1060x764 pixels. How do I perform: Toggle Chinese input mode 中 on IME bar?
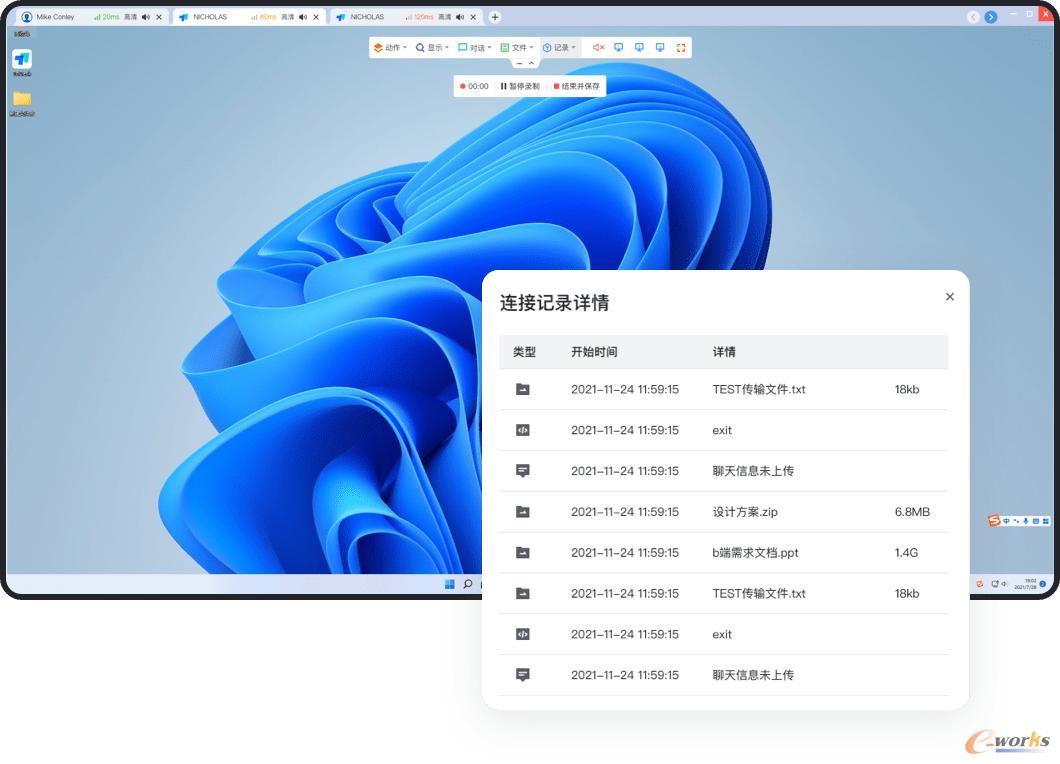point(1006,521)
